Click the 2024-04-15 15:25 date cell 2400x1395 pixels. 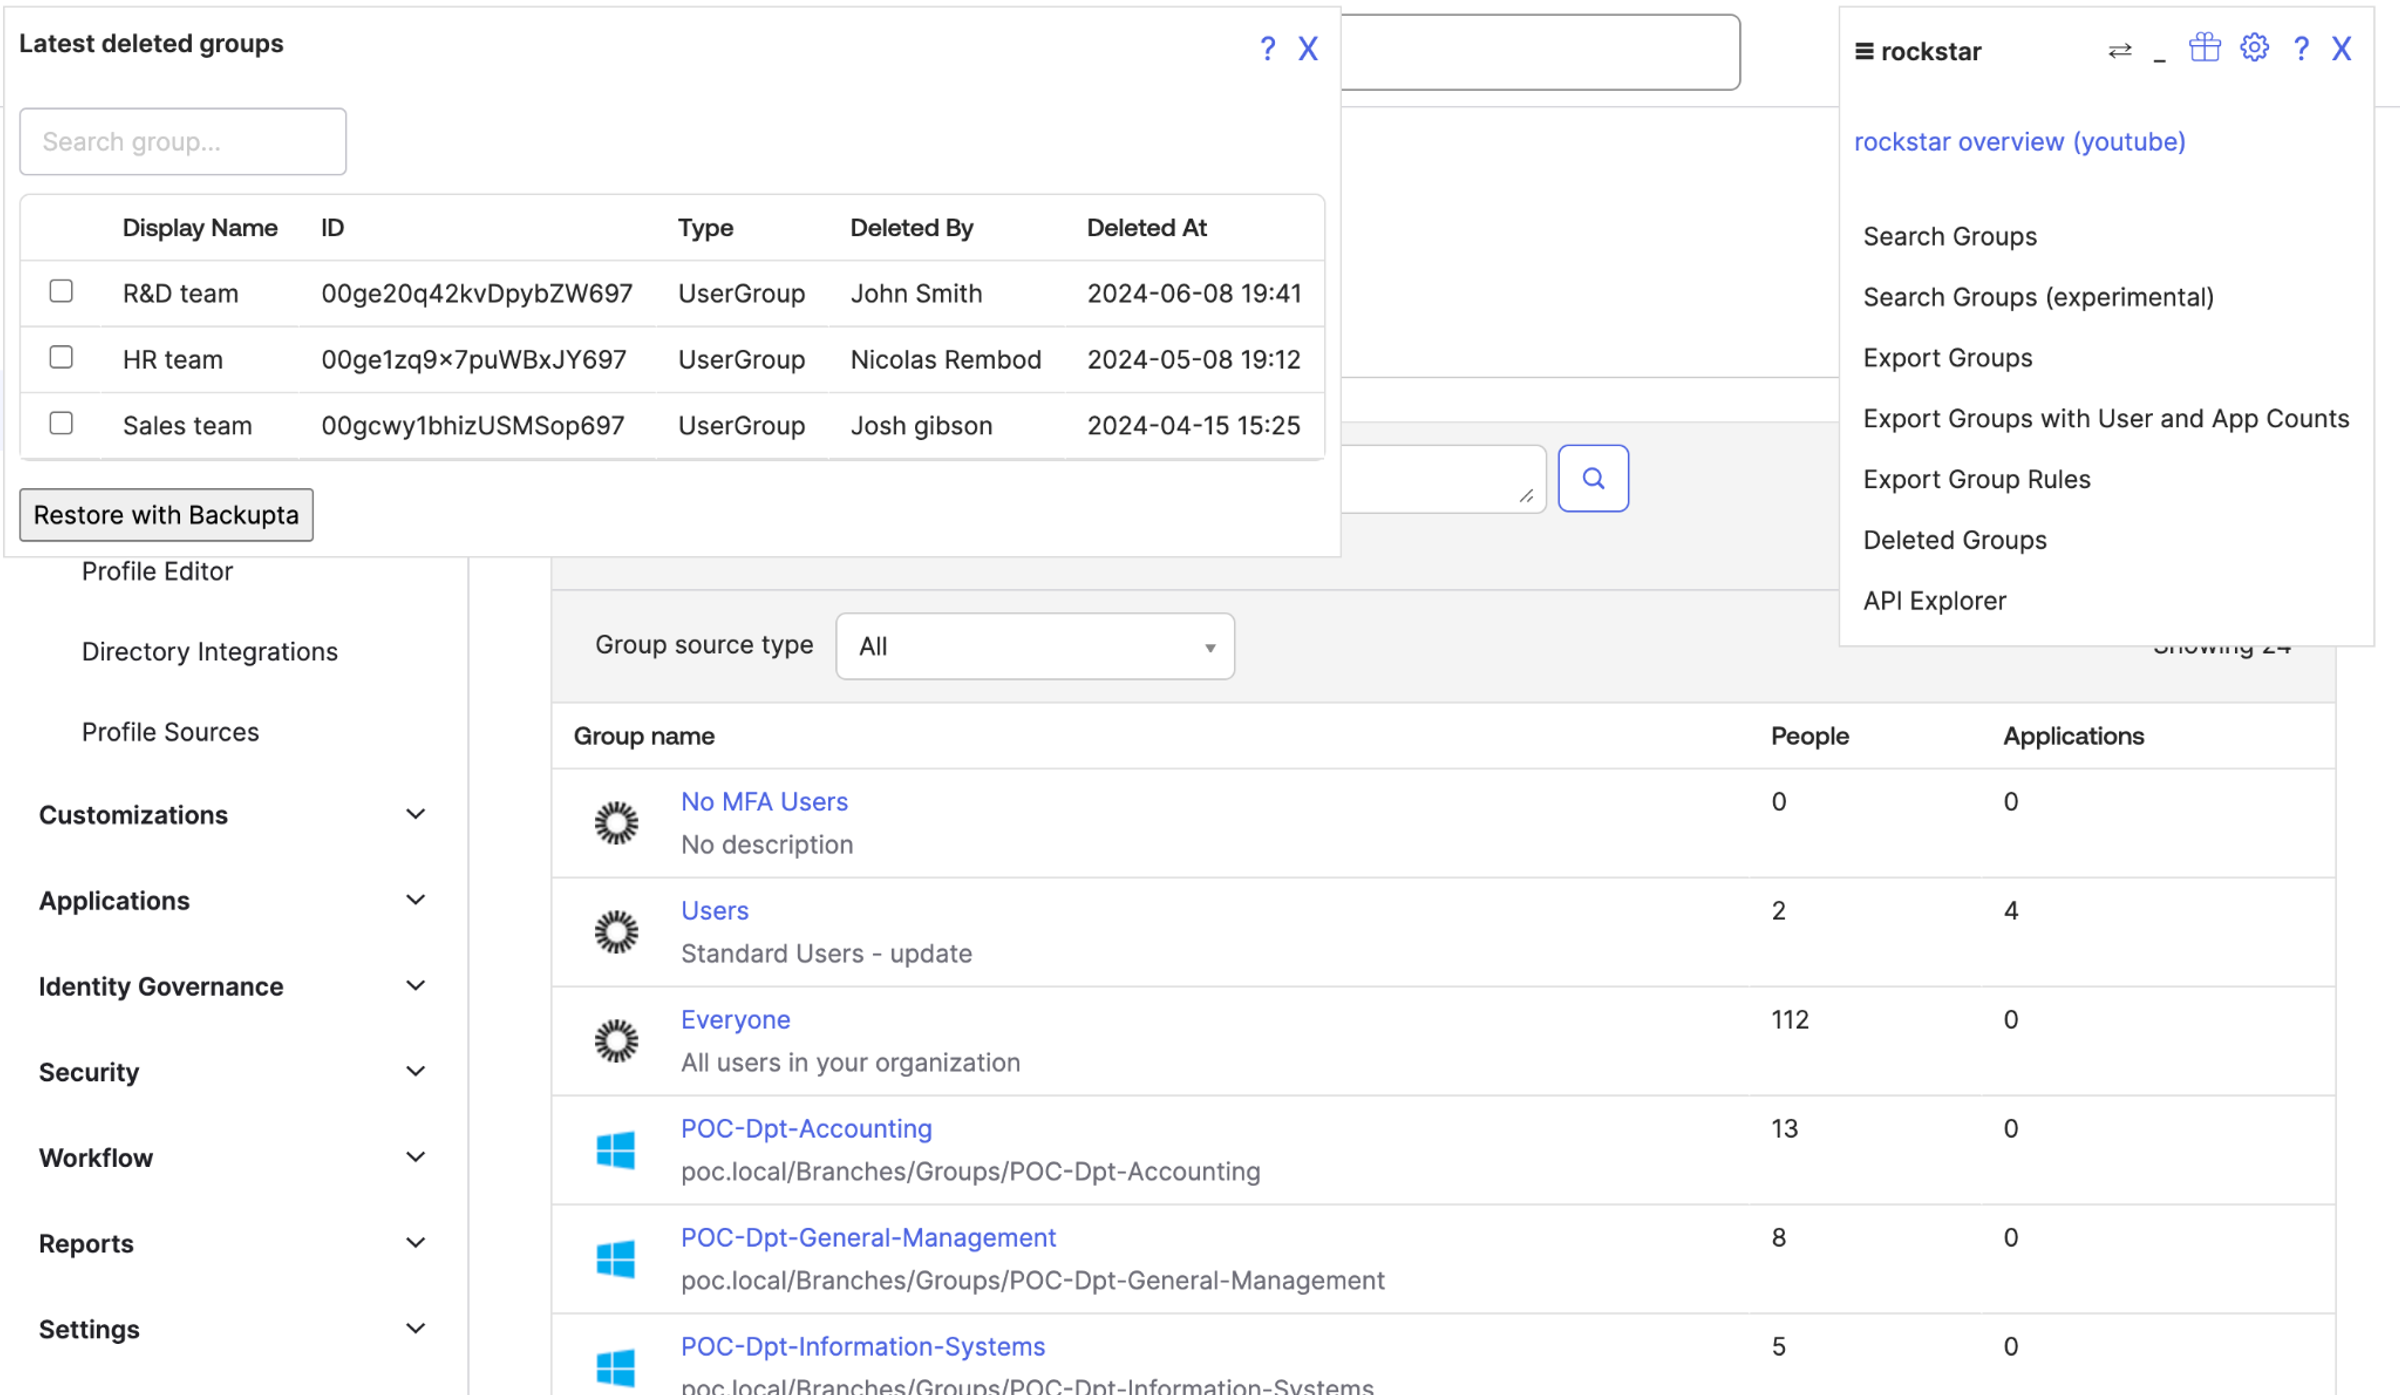[x=1193, y=426]
